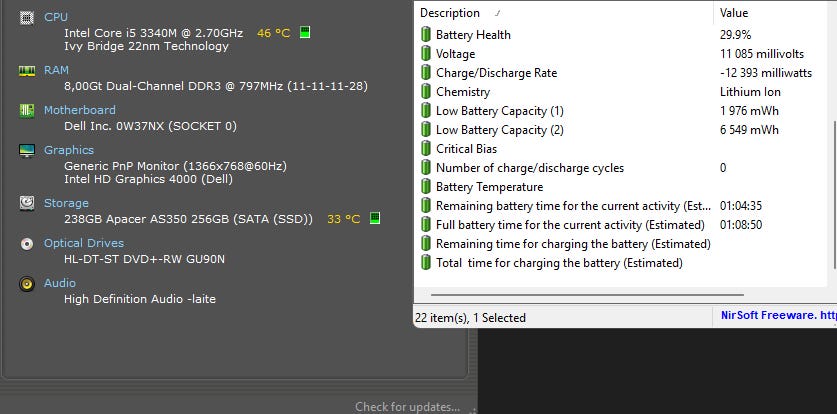Click the battery icon beside Total time for charging

tap(425, 262)
